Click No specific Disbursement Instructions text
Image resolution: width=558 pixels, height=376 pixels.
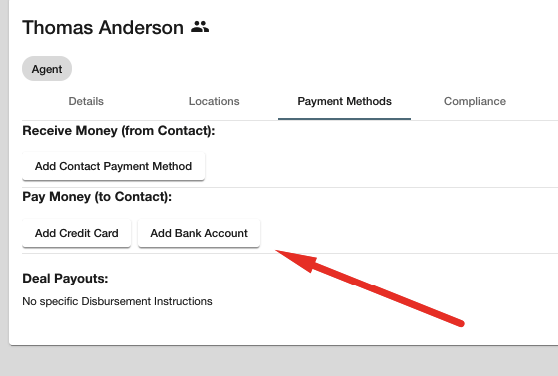coord(117,301)
